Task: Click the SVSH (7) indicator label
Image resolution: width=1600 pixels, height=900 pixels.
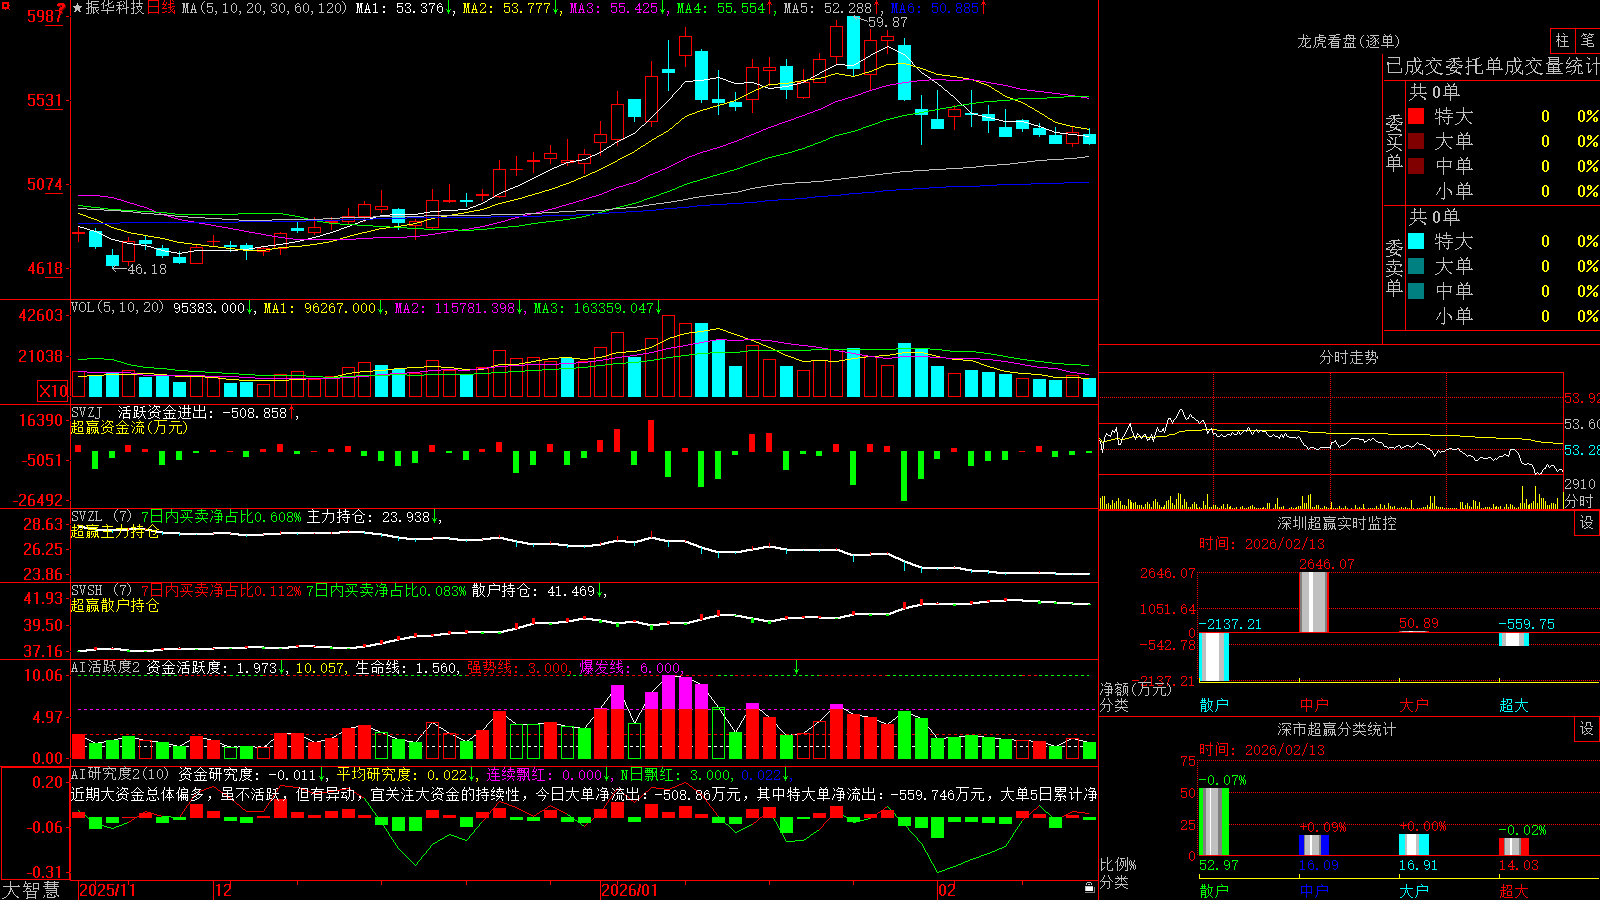Action: pos(101,591)
